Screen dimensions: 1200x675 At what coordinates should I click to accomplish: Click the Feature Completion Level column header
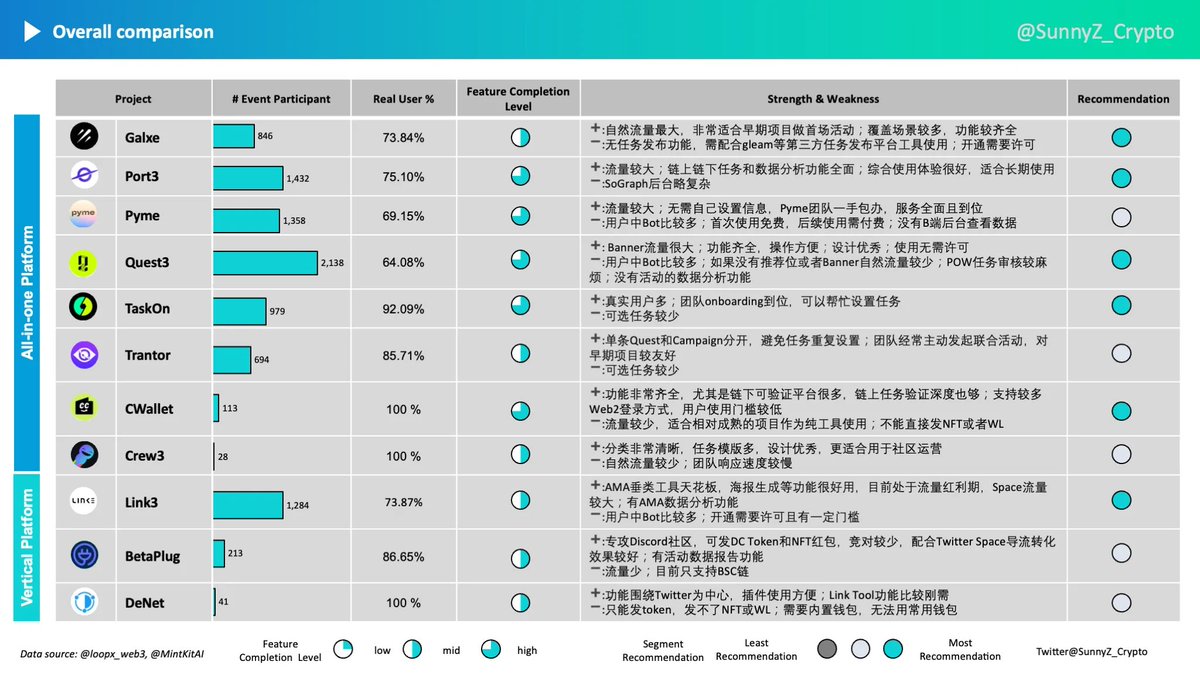[x=518, y=99]
